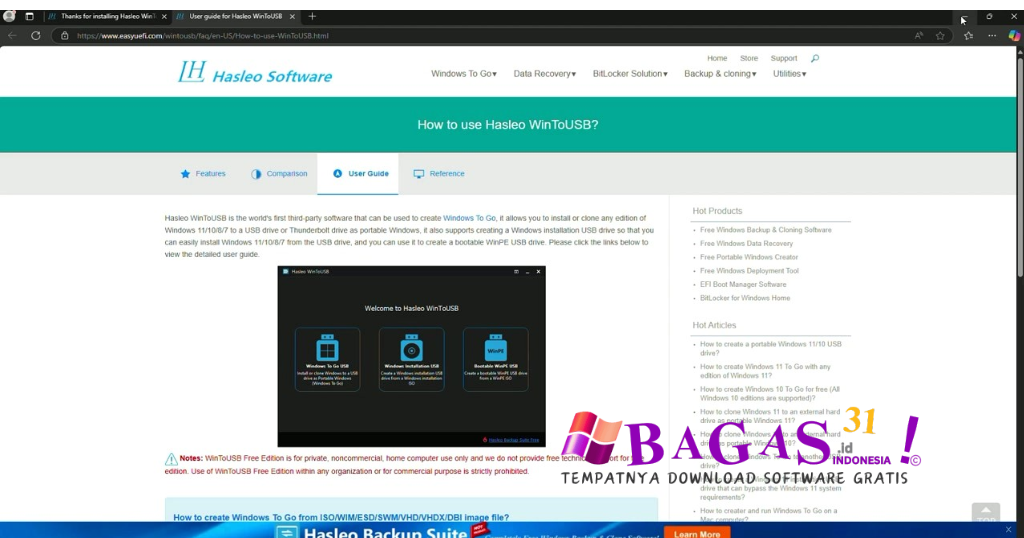Open BitLocker for Windows Home link

pos(745,298)
